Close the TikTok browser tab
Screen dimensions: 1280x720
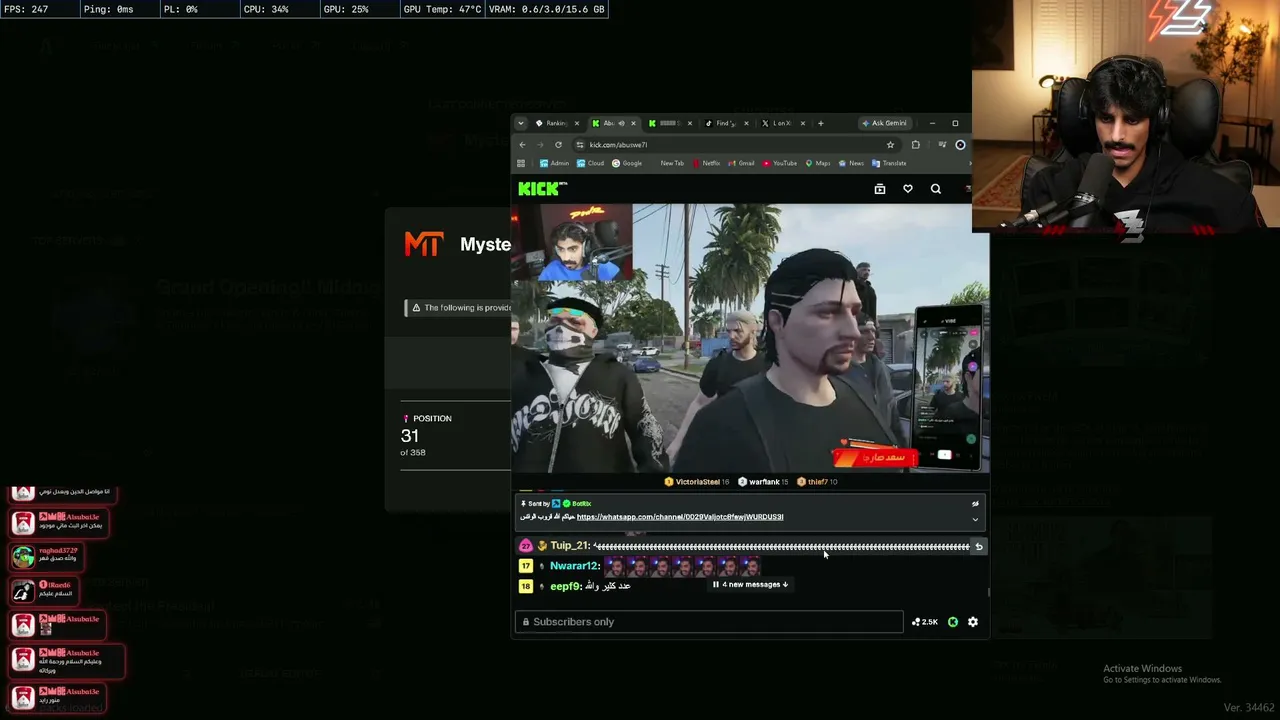746,123
